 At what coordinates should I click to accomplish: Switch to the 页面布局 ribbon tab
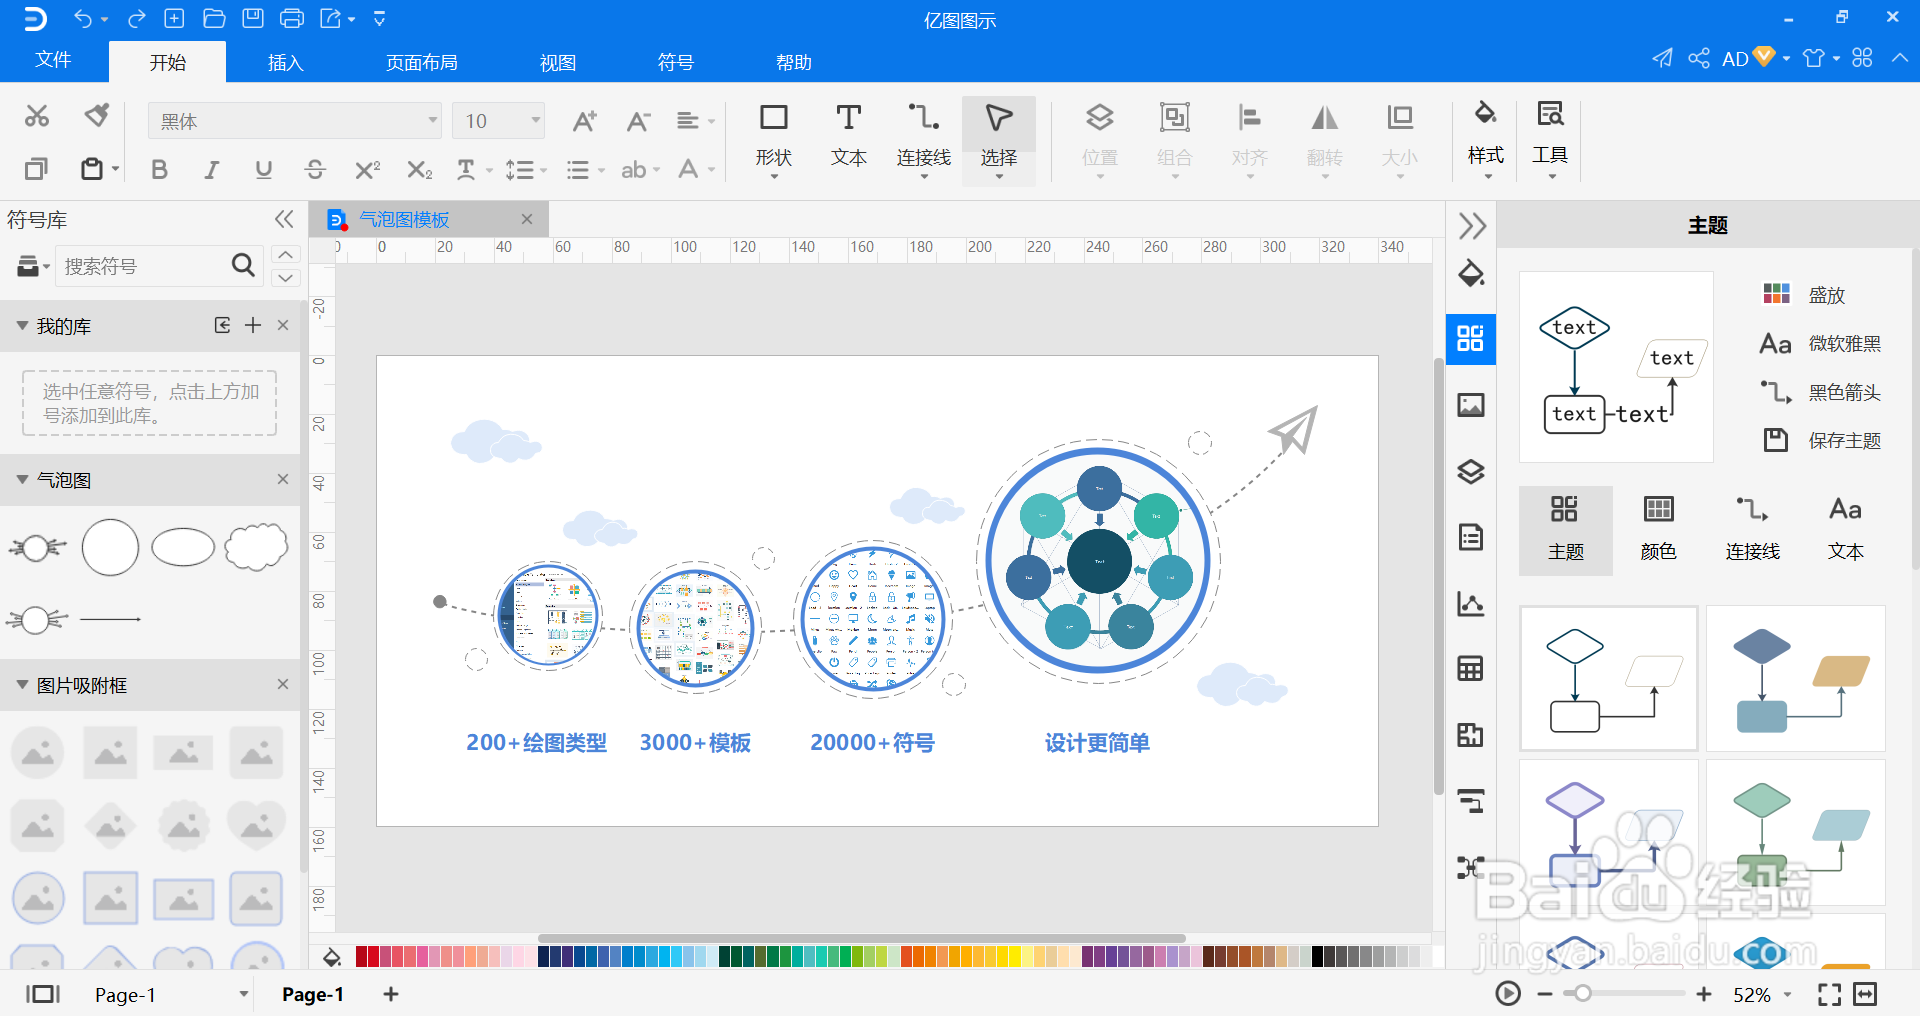click(422, 62)
